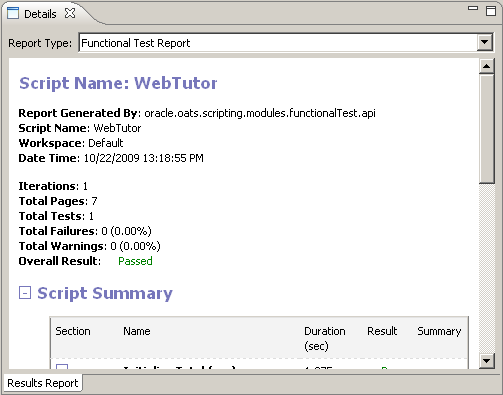Click the Workspace: Default line
503x395 pixels.
(71, 143)
